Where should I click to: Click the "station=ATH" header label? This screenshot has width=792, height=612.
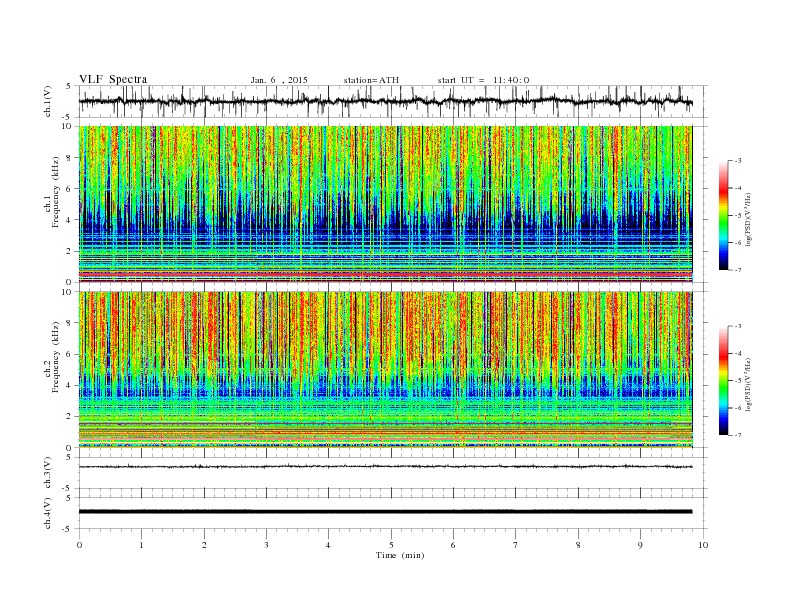click(x=371, y=80)
